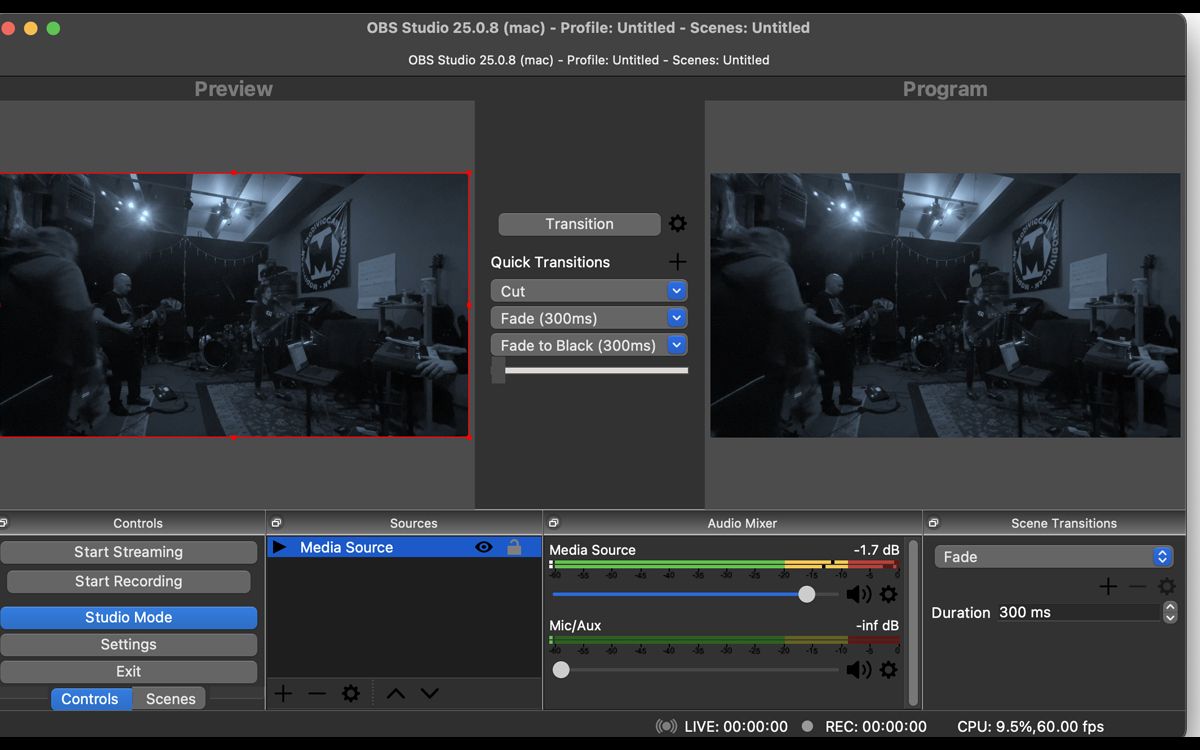Screen dimensions: 1200x750
Task: Toggle Studio Mode button
Action: coord(128,617)
